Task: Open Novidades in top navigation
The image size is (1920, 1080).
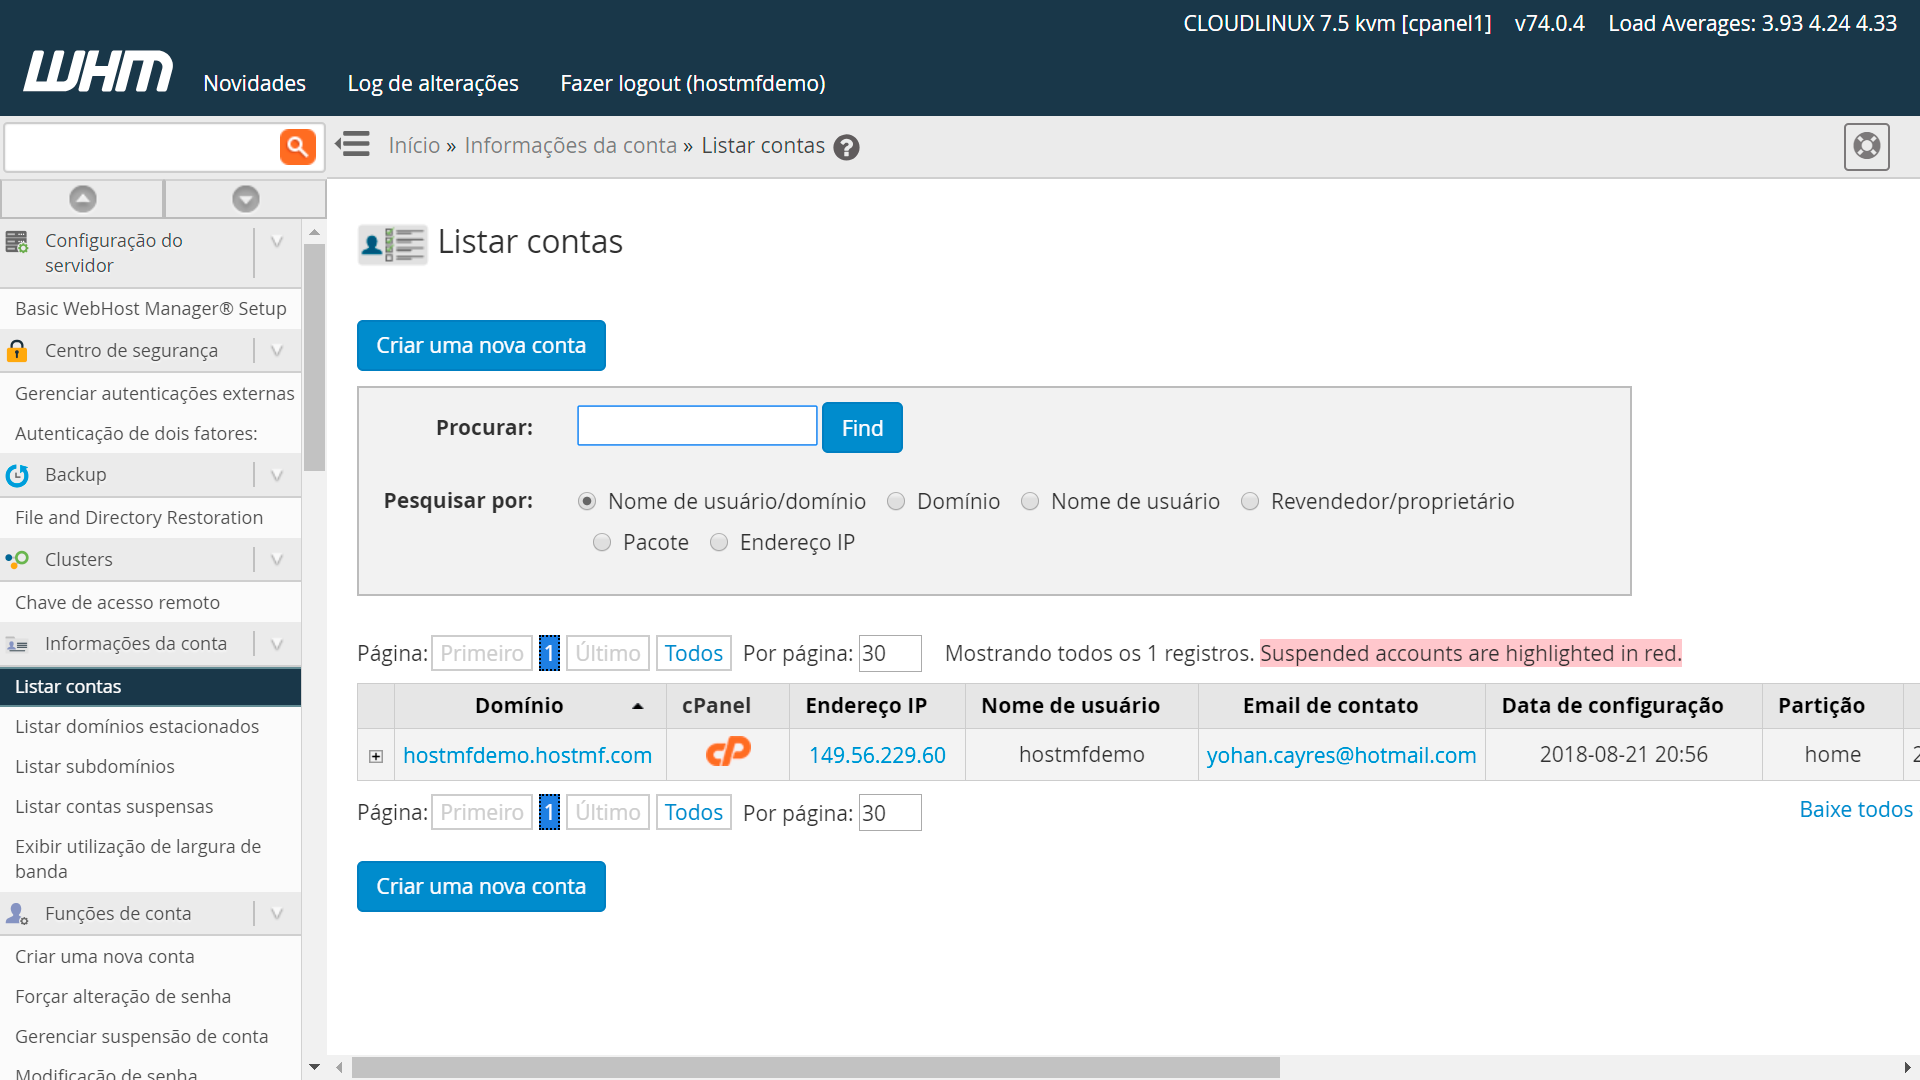Action: click(x=254, y=83)
